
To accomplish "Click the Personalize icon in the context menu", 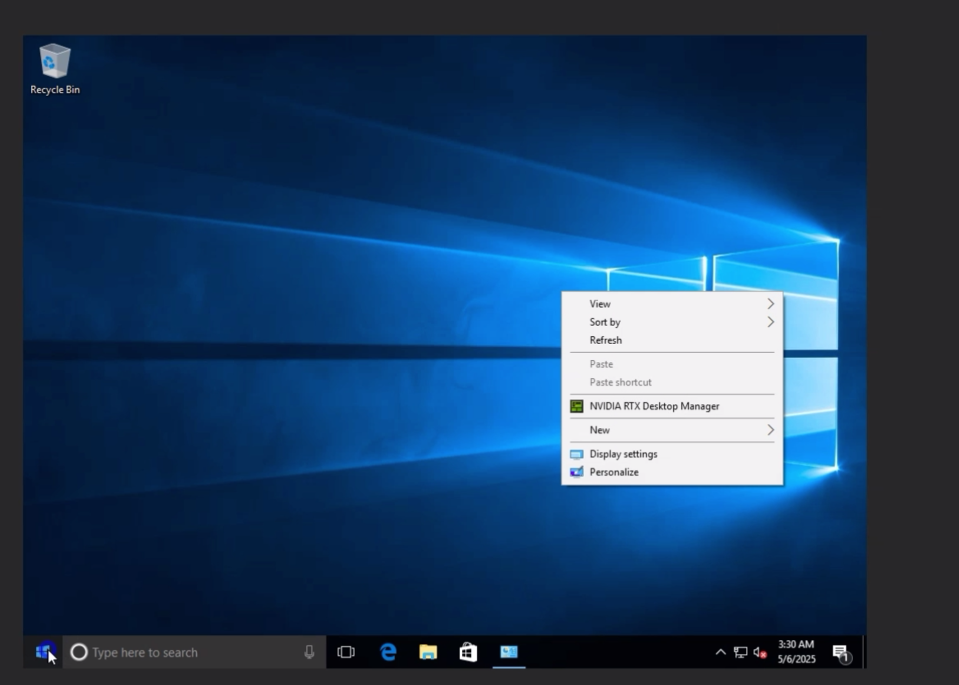I will (x=576, y=472).
